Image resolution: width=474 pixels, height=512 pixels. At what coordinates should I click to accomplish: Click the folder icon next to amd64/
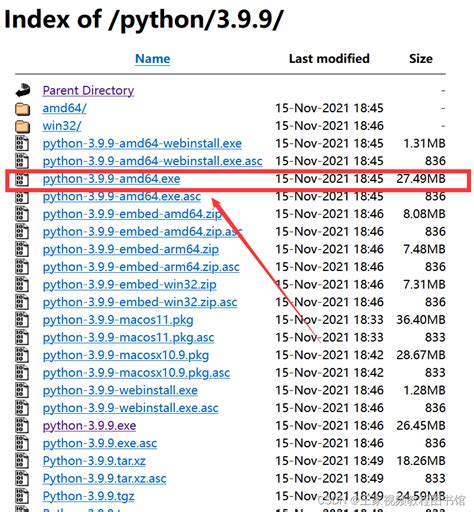(23, 109)
